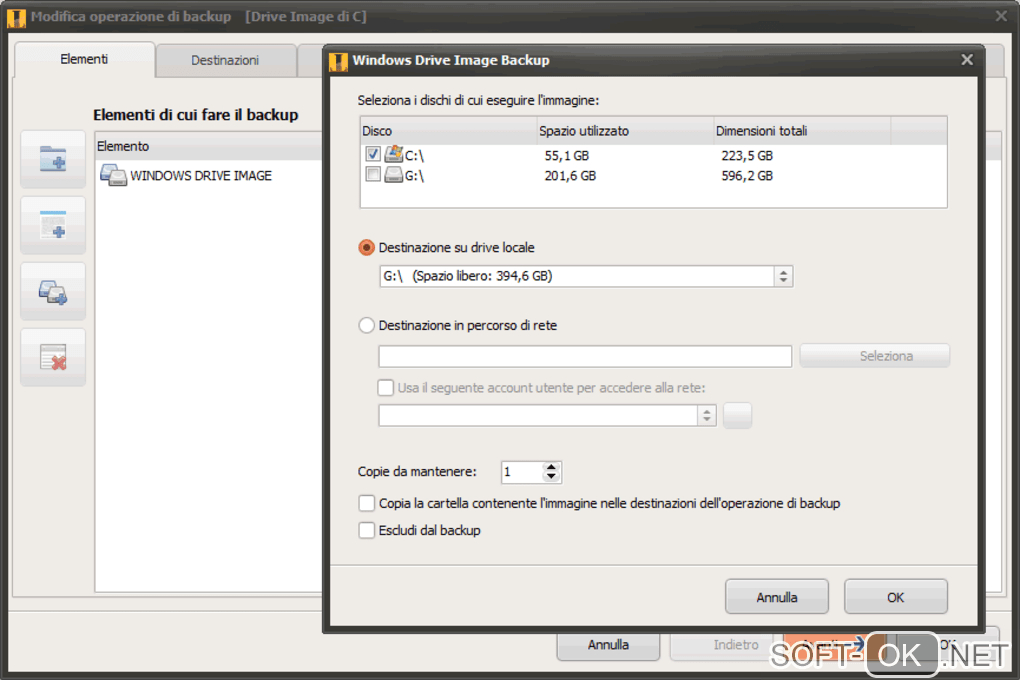Select Destinazione in percorso di rete option
The height and width of the screenshot is (680, 1020).
tap(366, 325)
